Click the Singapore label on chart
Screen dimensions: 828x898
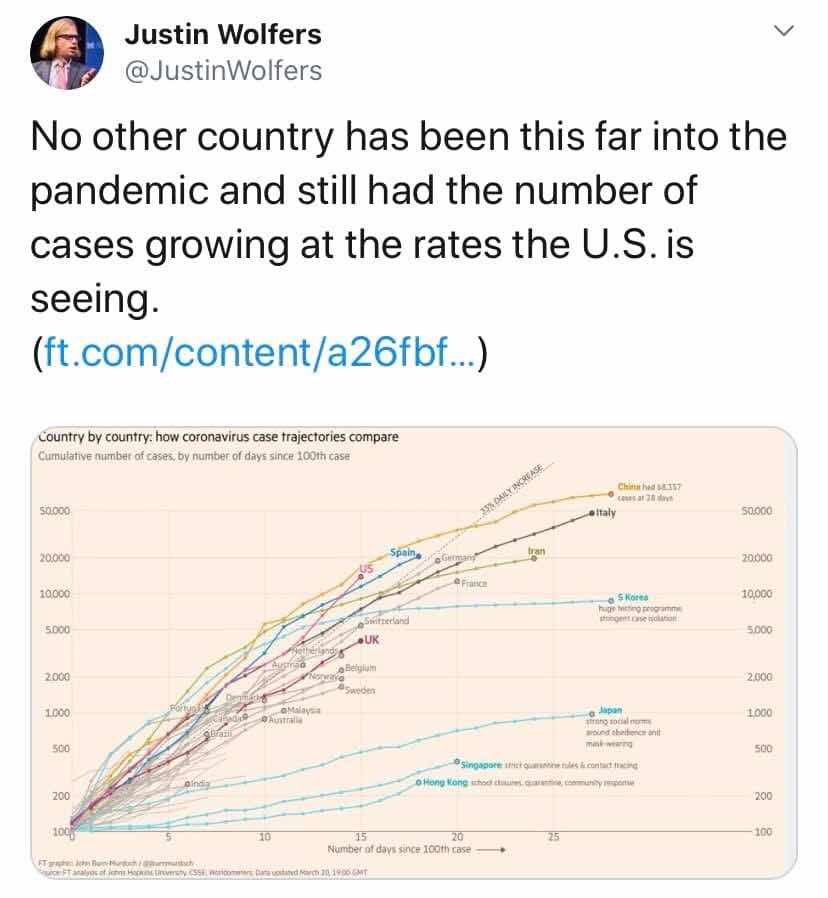[x=482, y=765]
